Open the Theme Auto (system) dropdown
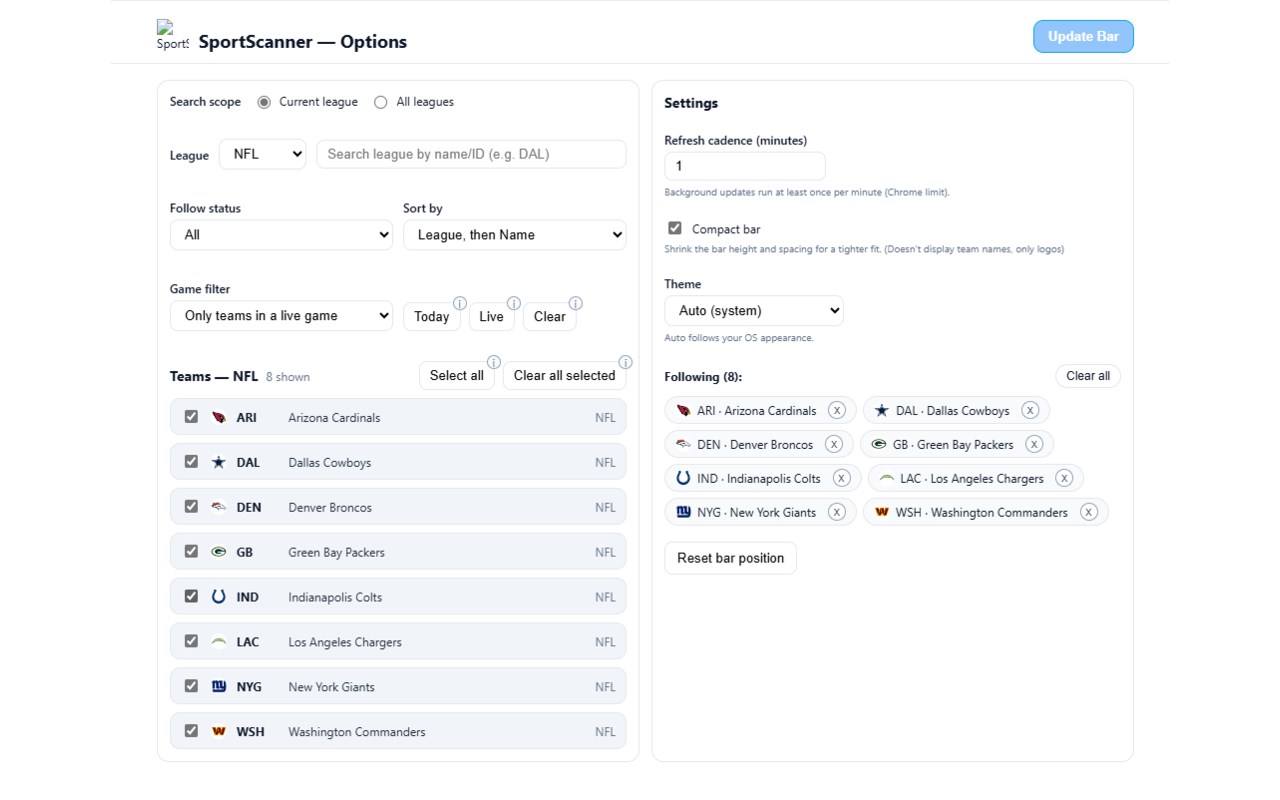1280x800 pixels. pos(753,310)
